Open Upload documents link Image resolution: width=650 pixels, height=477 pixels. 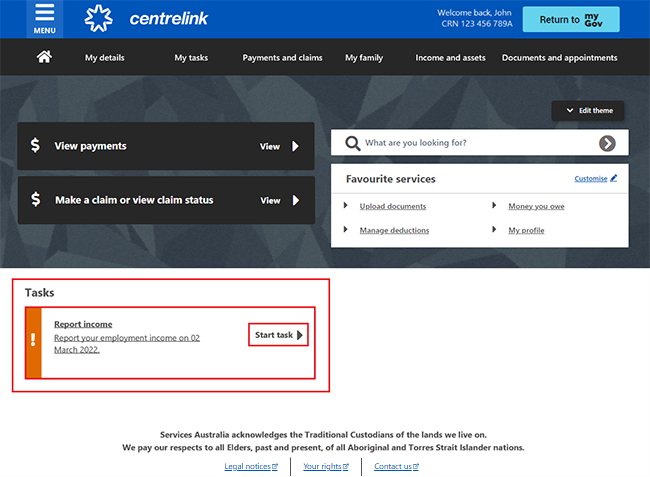pos(393,206)
